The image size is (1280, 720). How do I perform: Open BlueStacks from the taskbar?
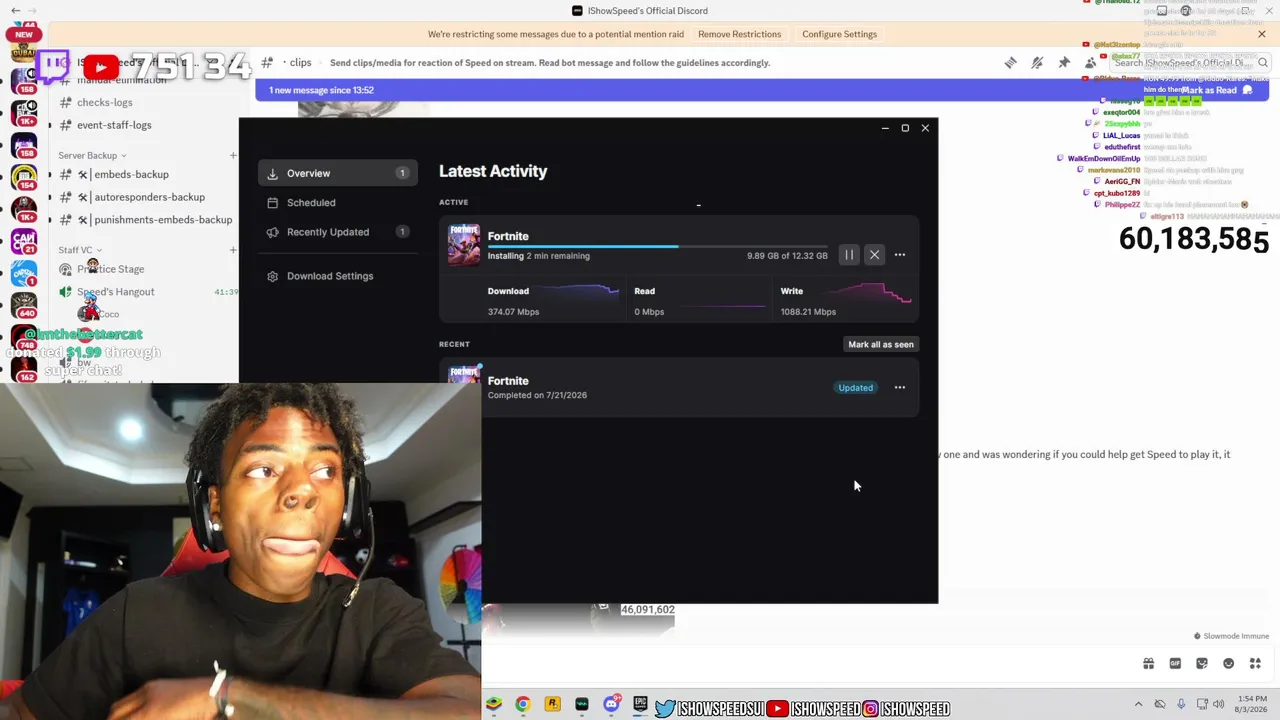494,705
